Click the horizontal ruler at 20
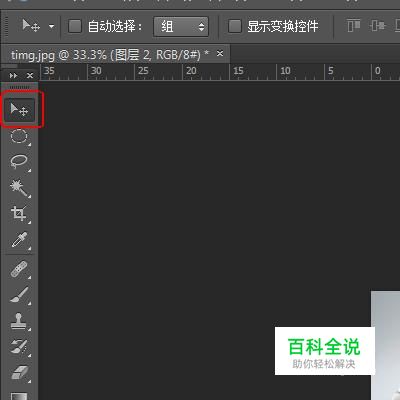Screen dimensions: 400x400 coord(191,71)
